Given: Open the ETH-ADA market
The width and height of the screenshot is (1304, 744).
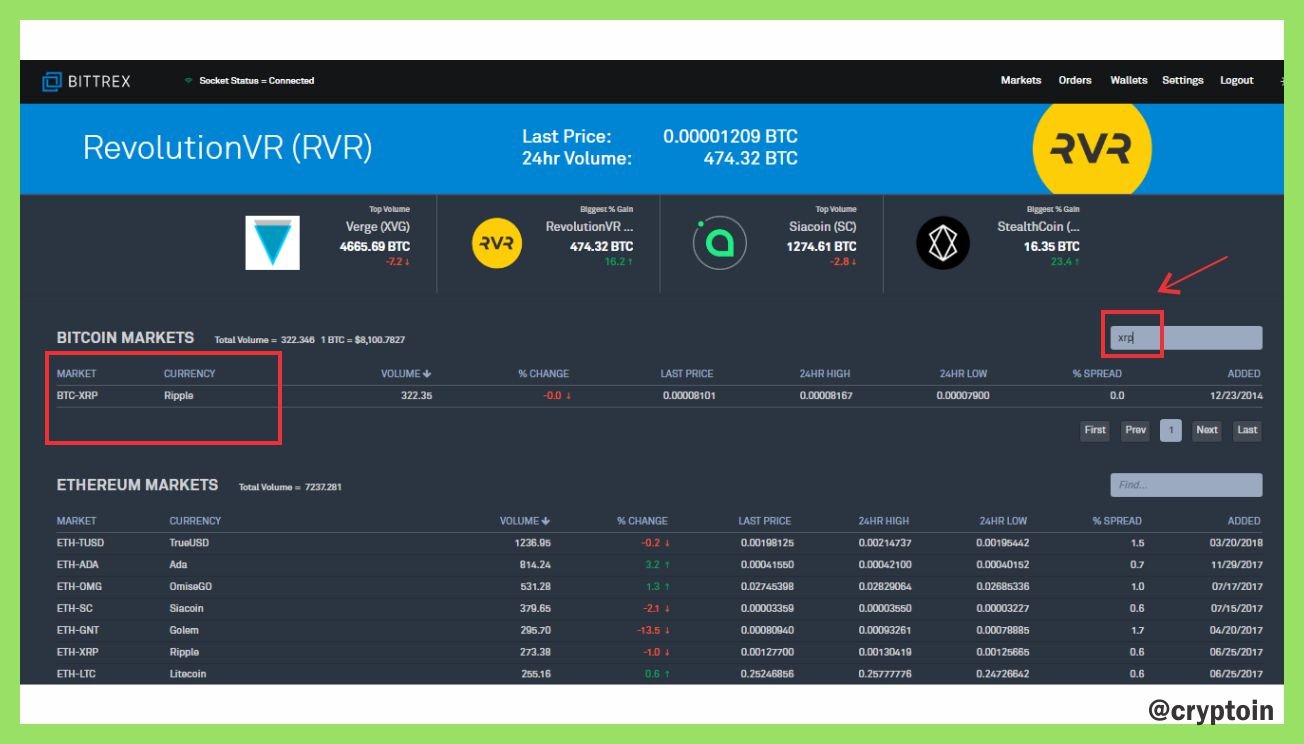Looking at the screenshot, I should (x=77, y=565).
